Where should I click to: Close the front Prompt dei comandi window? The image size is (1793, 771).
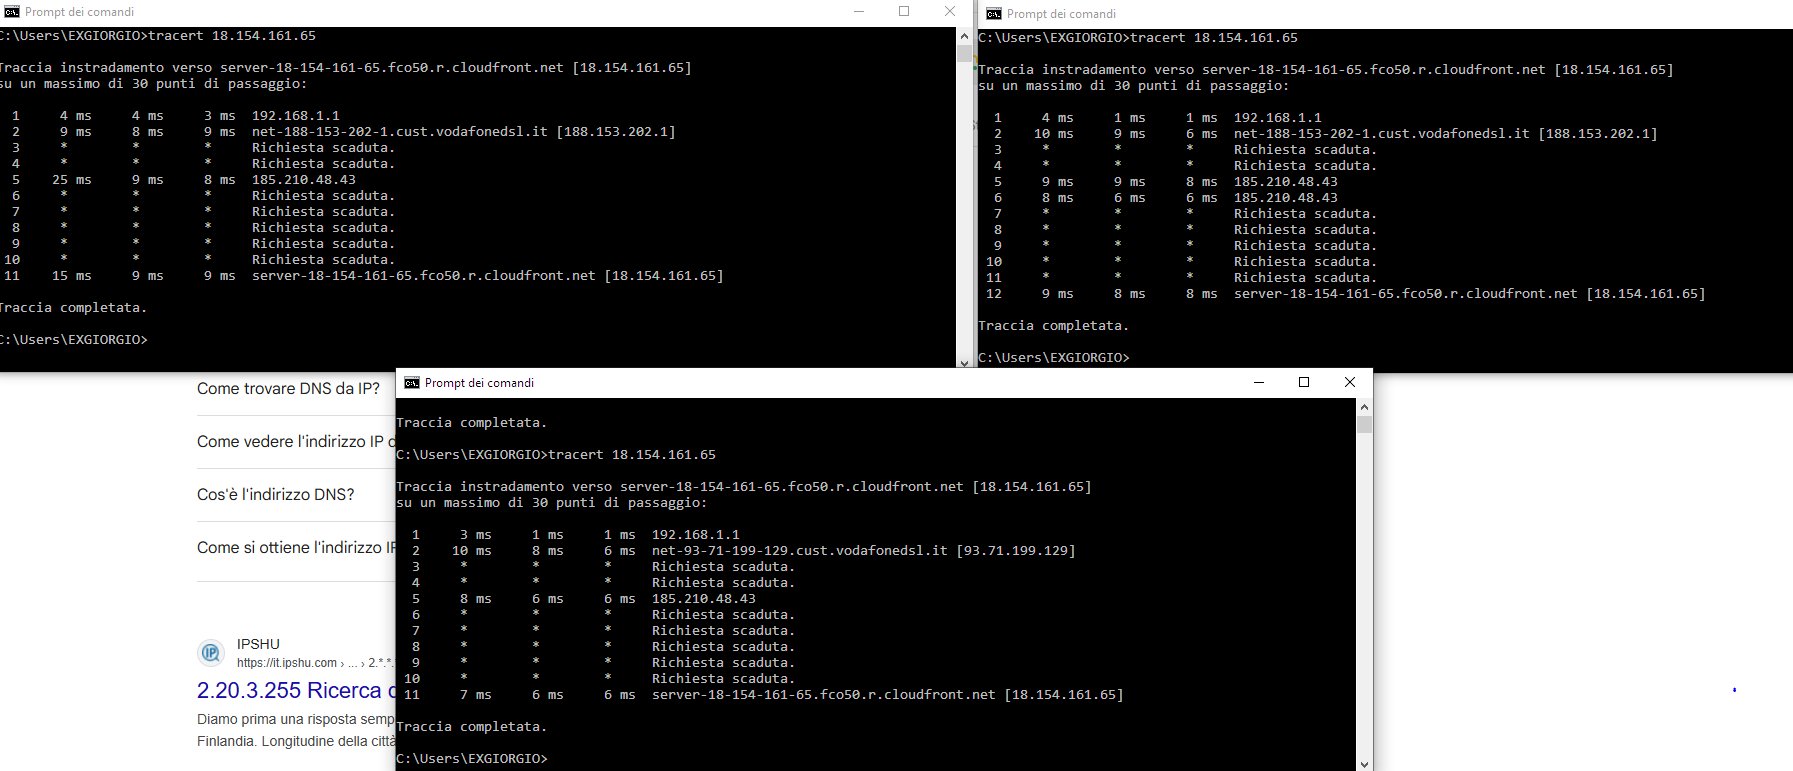pos(1350,382)
